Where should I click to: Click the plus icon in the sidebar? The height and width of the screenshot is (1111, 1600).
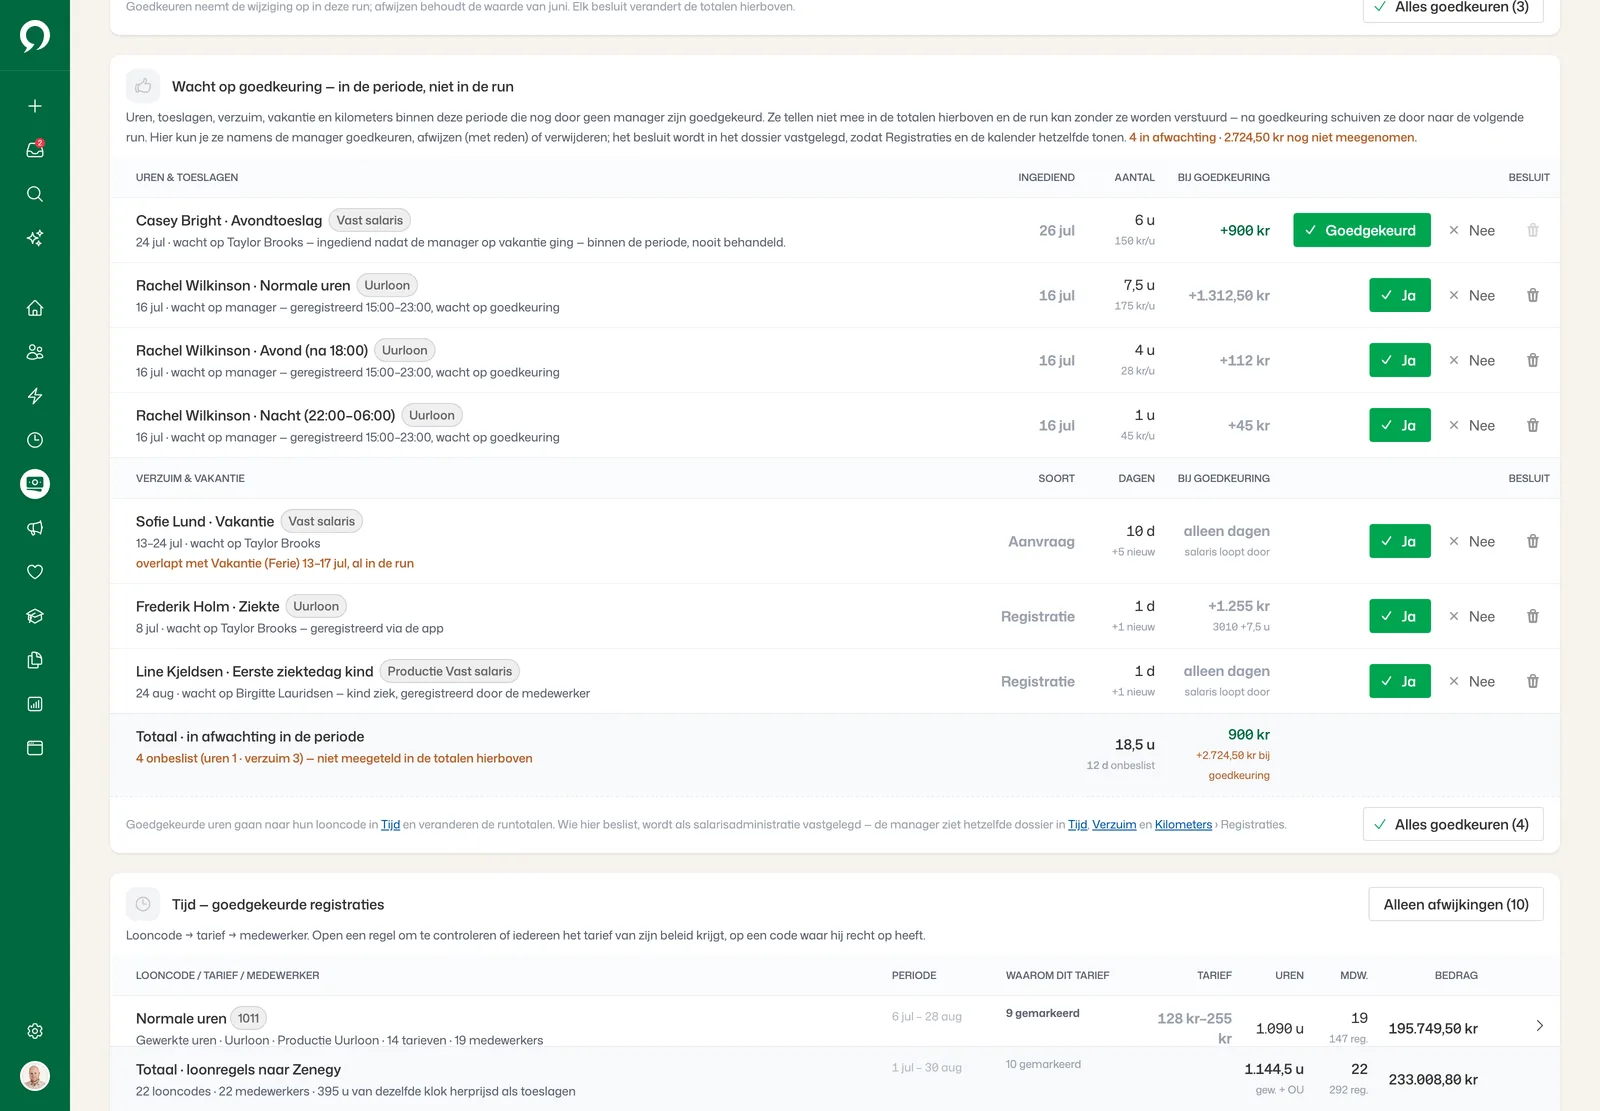pyautogui.click(x=35, y=106)
